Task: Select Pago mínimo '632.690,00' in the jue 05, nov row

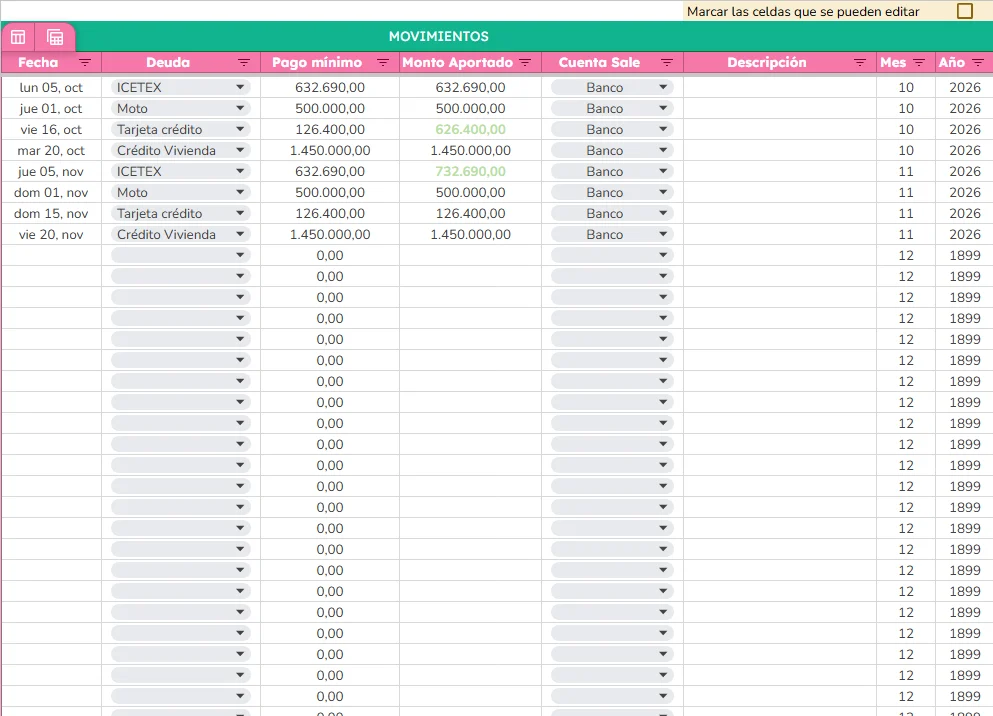Action: tap(330, 171)
